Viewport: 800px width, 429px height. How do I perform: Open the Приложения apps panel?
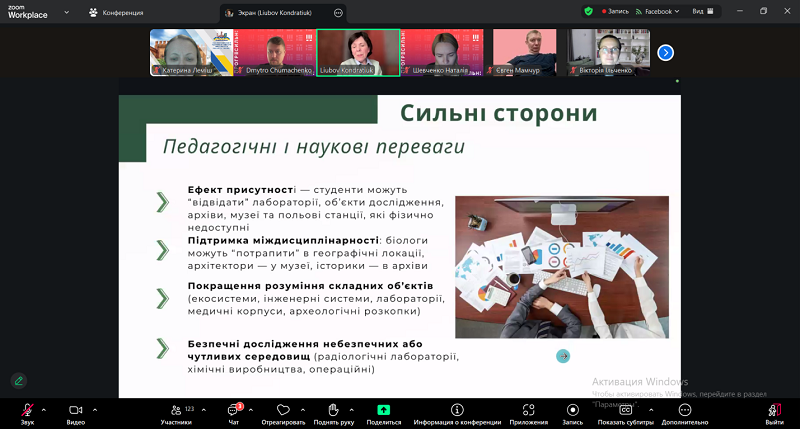[528, 410]
